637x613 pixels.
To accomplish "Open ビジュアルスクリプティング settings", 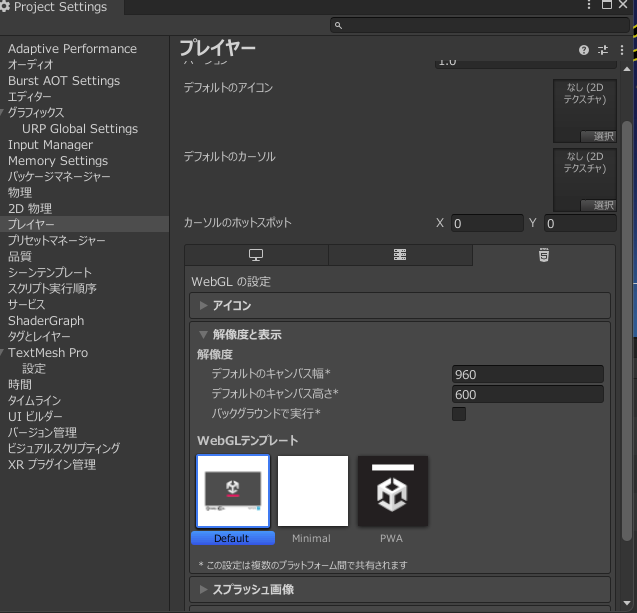I will tap(64, 448).
